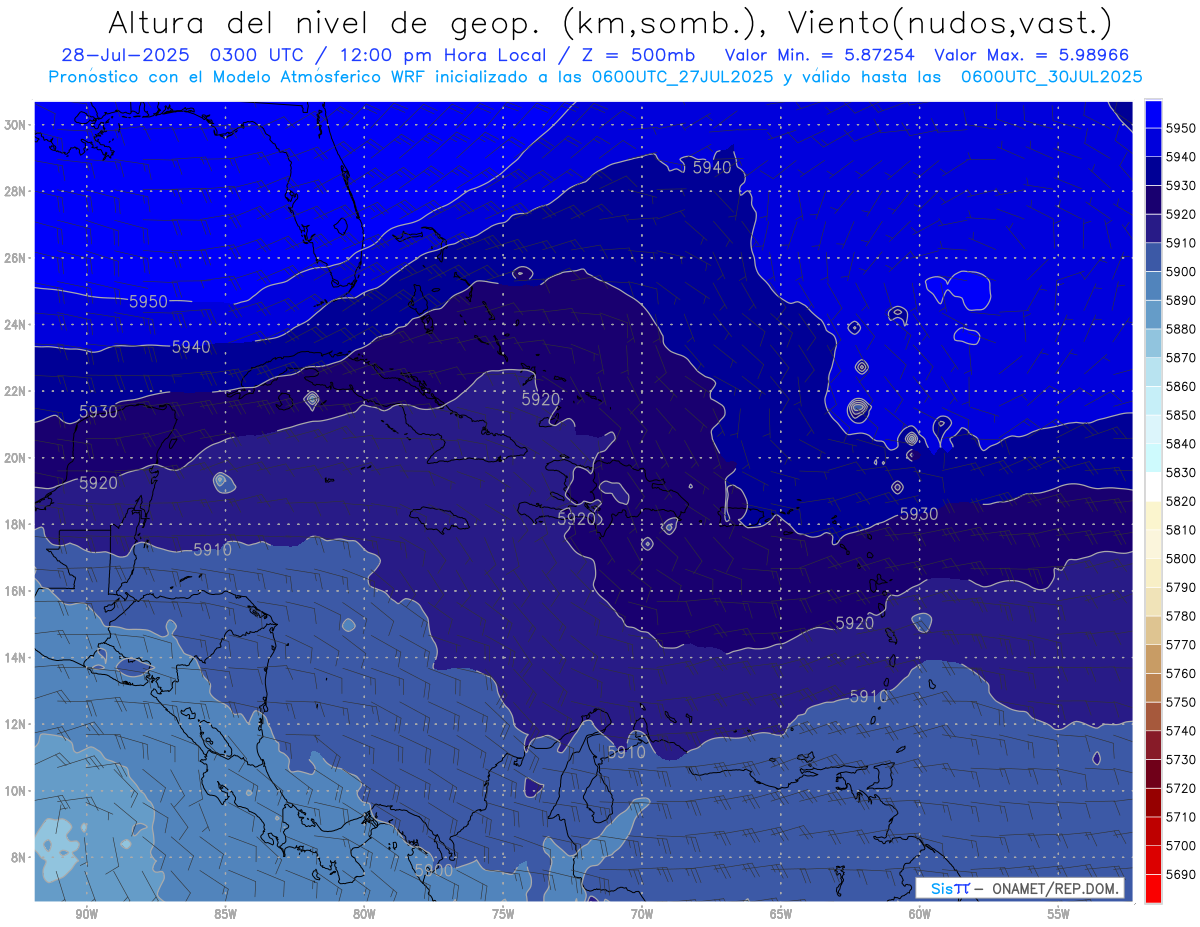
Task: Click the '90W' longitude axis label
Action: [x=86, y=914]
